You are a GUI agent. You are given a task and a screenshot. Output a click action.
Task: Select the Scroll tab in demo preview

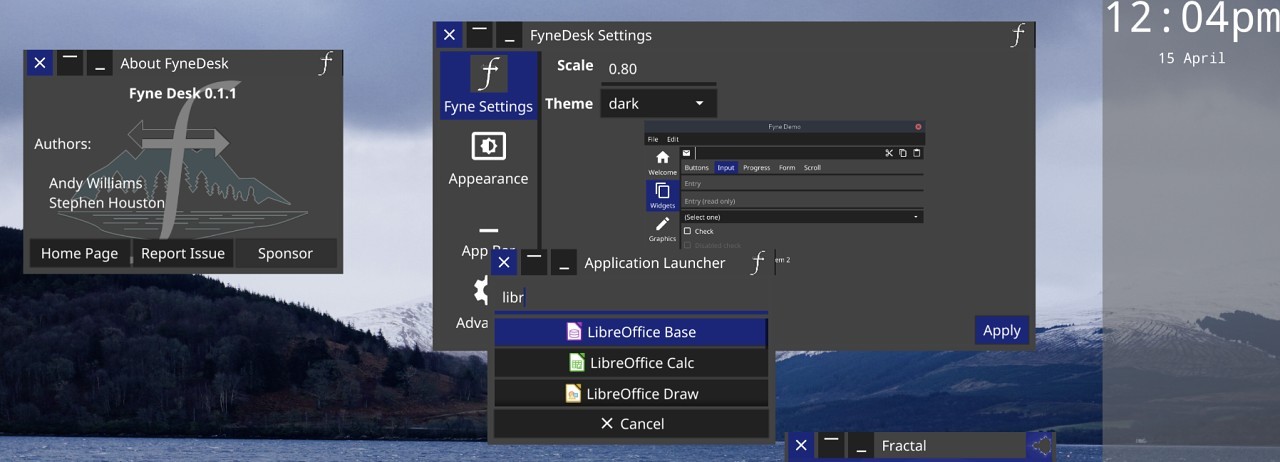pyautogui.click(x=812, y=167)
